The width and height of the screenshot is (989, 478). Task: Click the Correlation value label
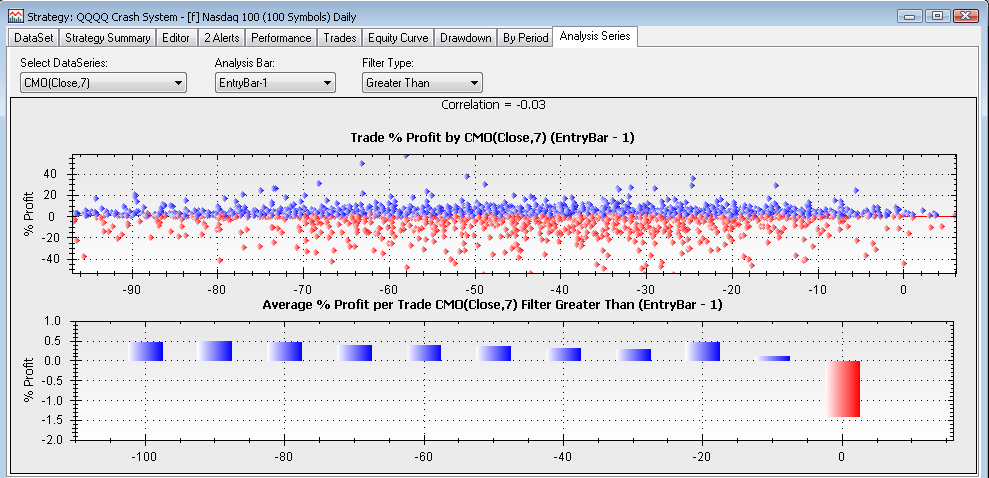point(493,104)
